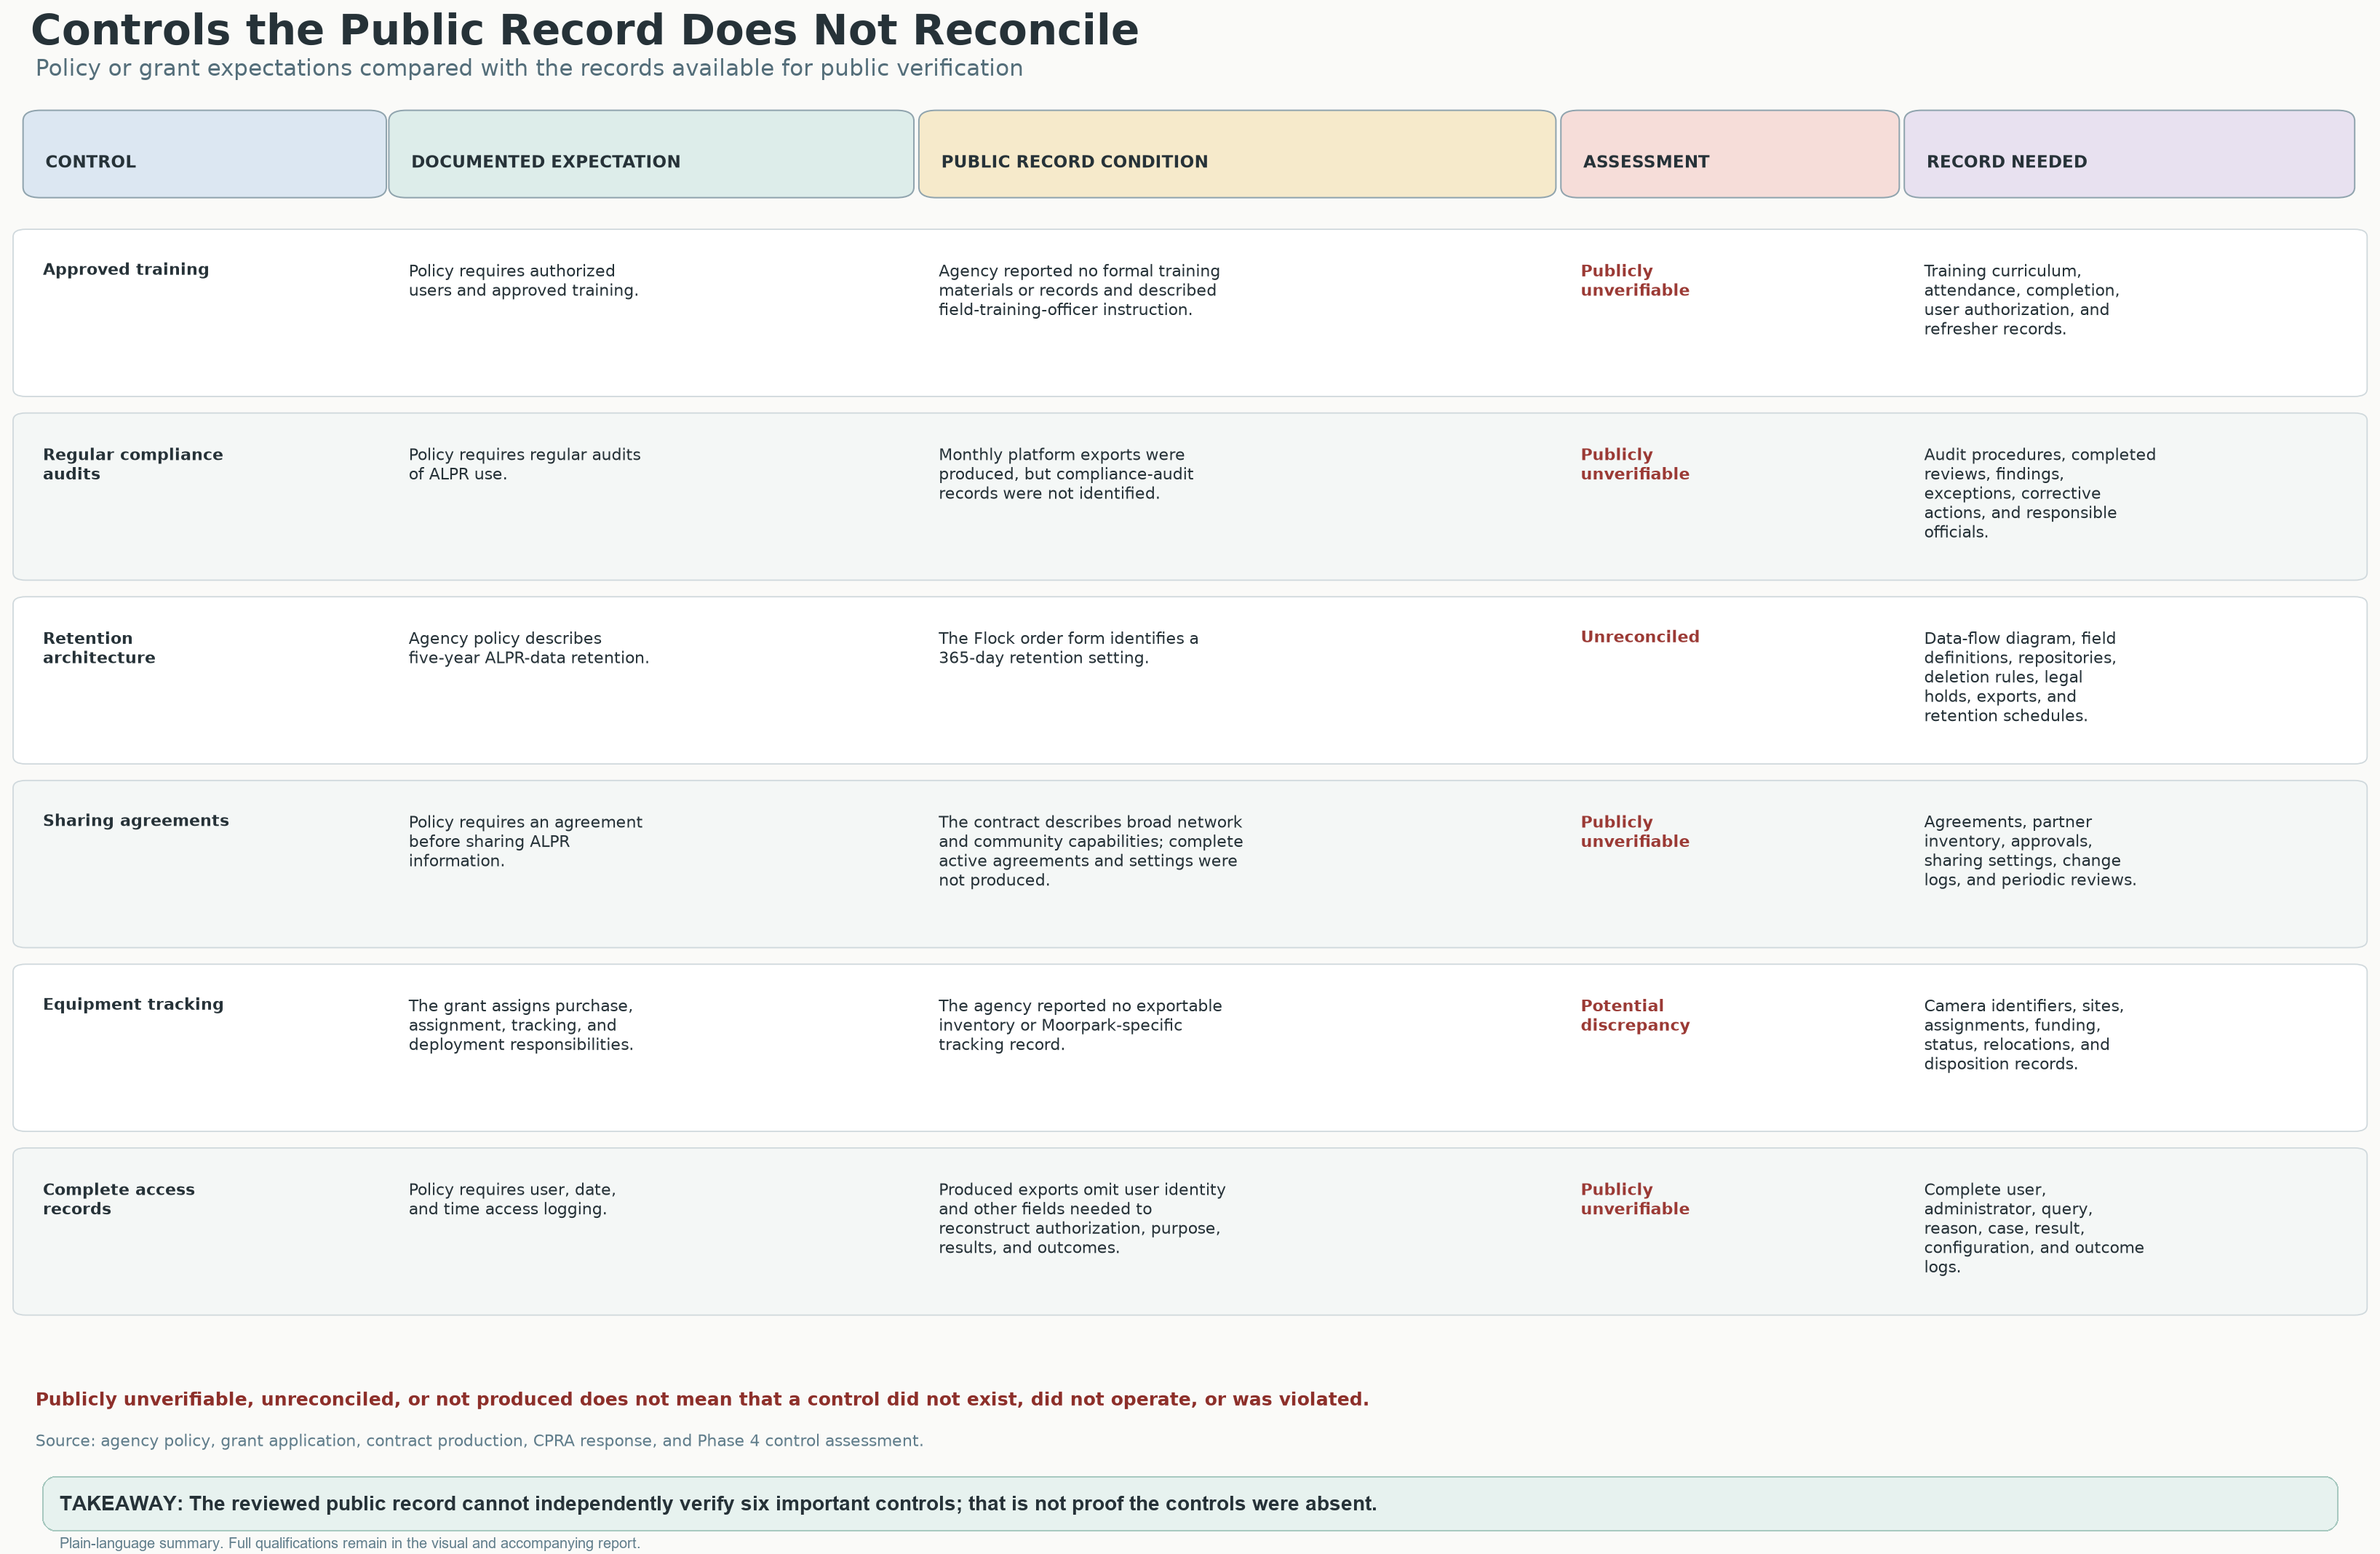The height and width of the screenshot is (1554, 2380).
Task: Click 'Policy requires user, date, and time' text
Action: click(512, 1199)
